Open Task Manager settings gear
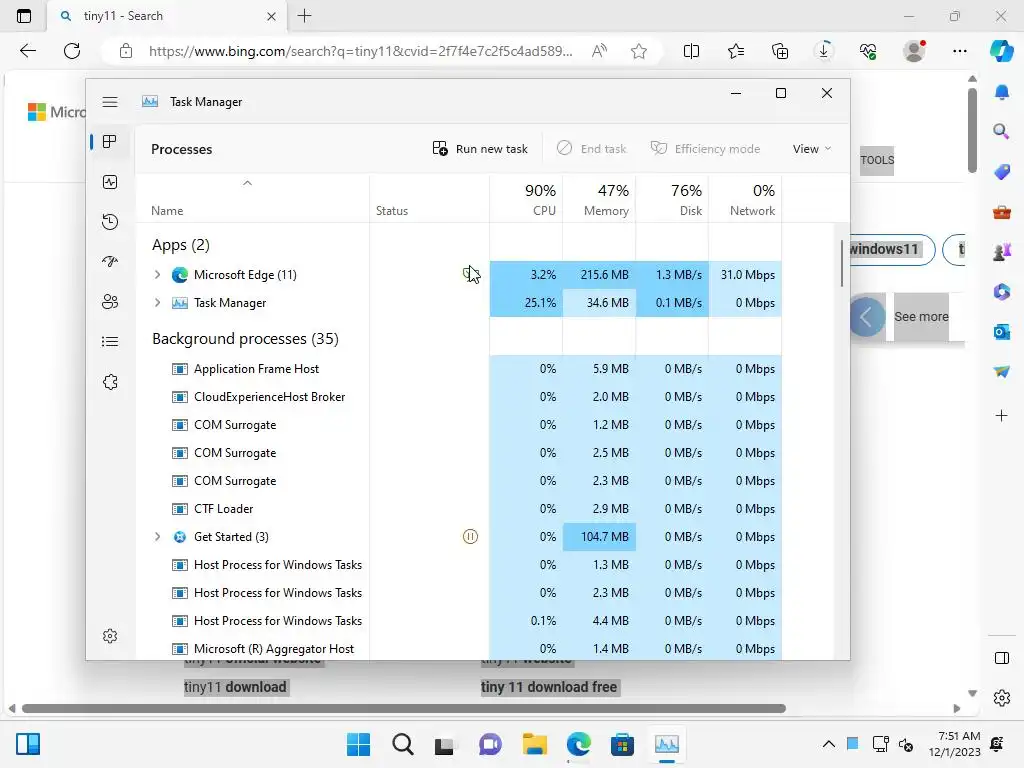The width and height of the screenshot is (1024, 768). (110, 636)
